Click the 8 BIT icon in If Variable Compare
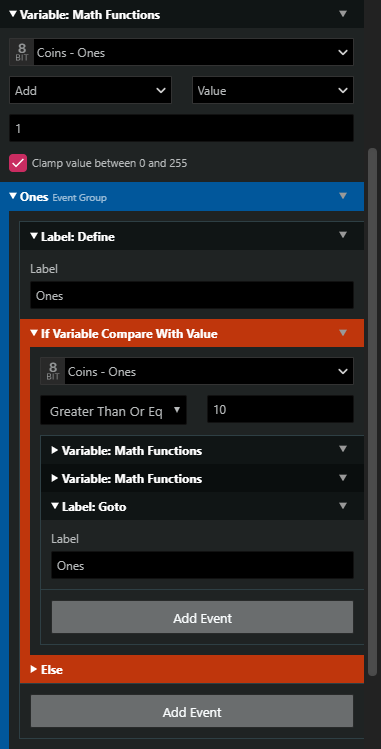 tap(53, 371)
